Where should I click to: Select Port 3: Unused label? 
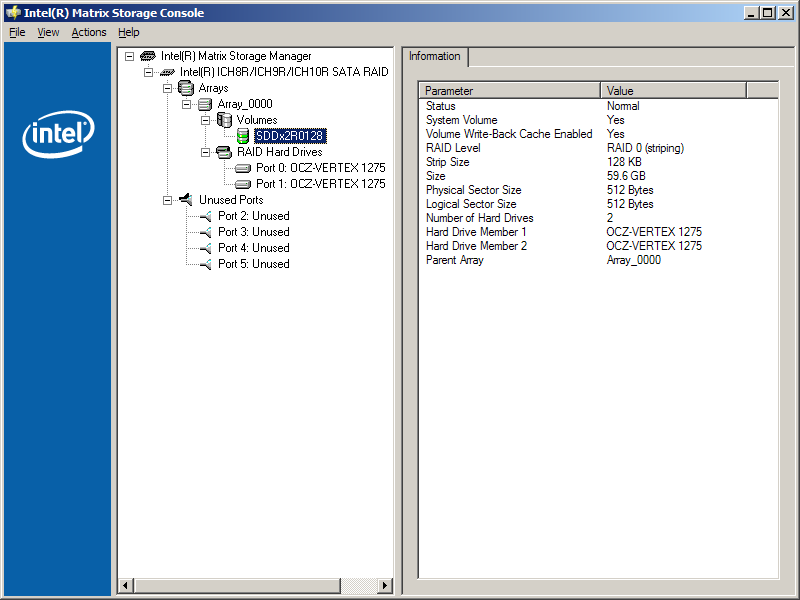pyautogui.click(x=254, y=232)
